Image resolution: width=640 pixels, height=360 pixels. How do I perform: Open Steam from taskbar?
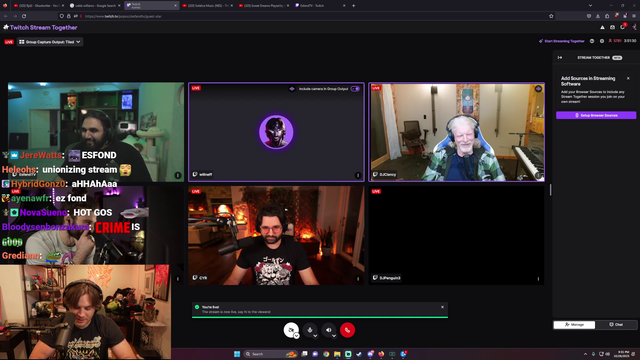tap(359, 354)
